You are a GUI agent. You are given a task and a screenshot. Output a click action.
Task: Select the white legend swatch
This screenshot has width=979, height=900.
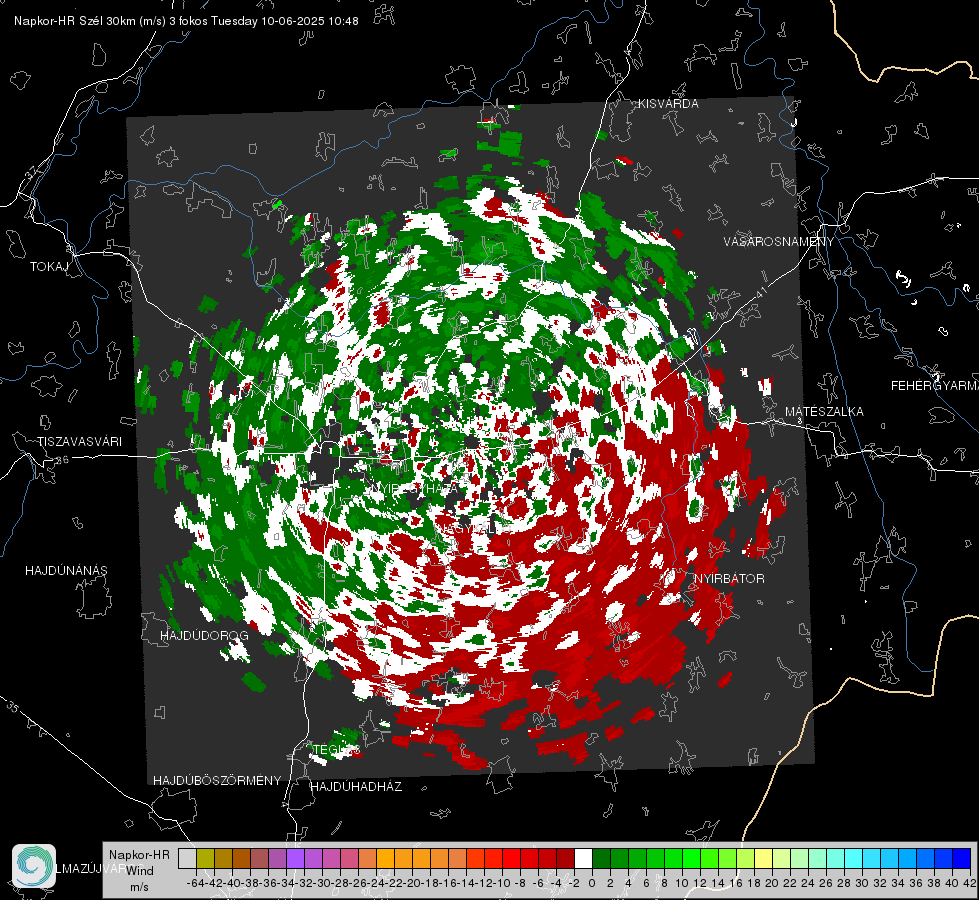583,859
